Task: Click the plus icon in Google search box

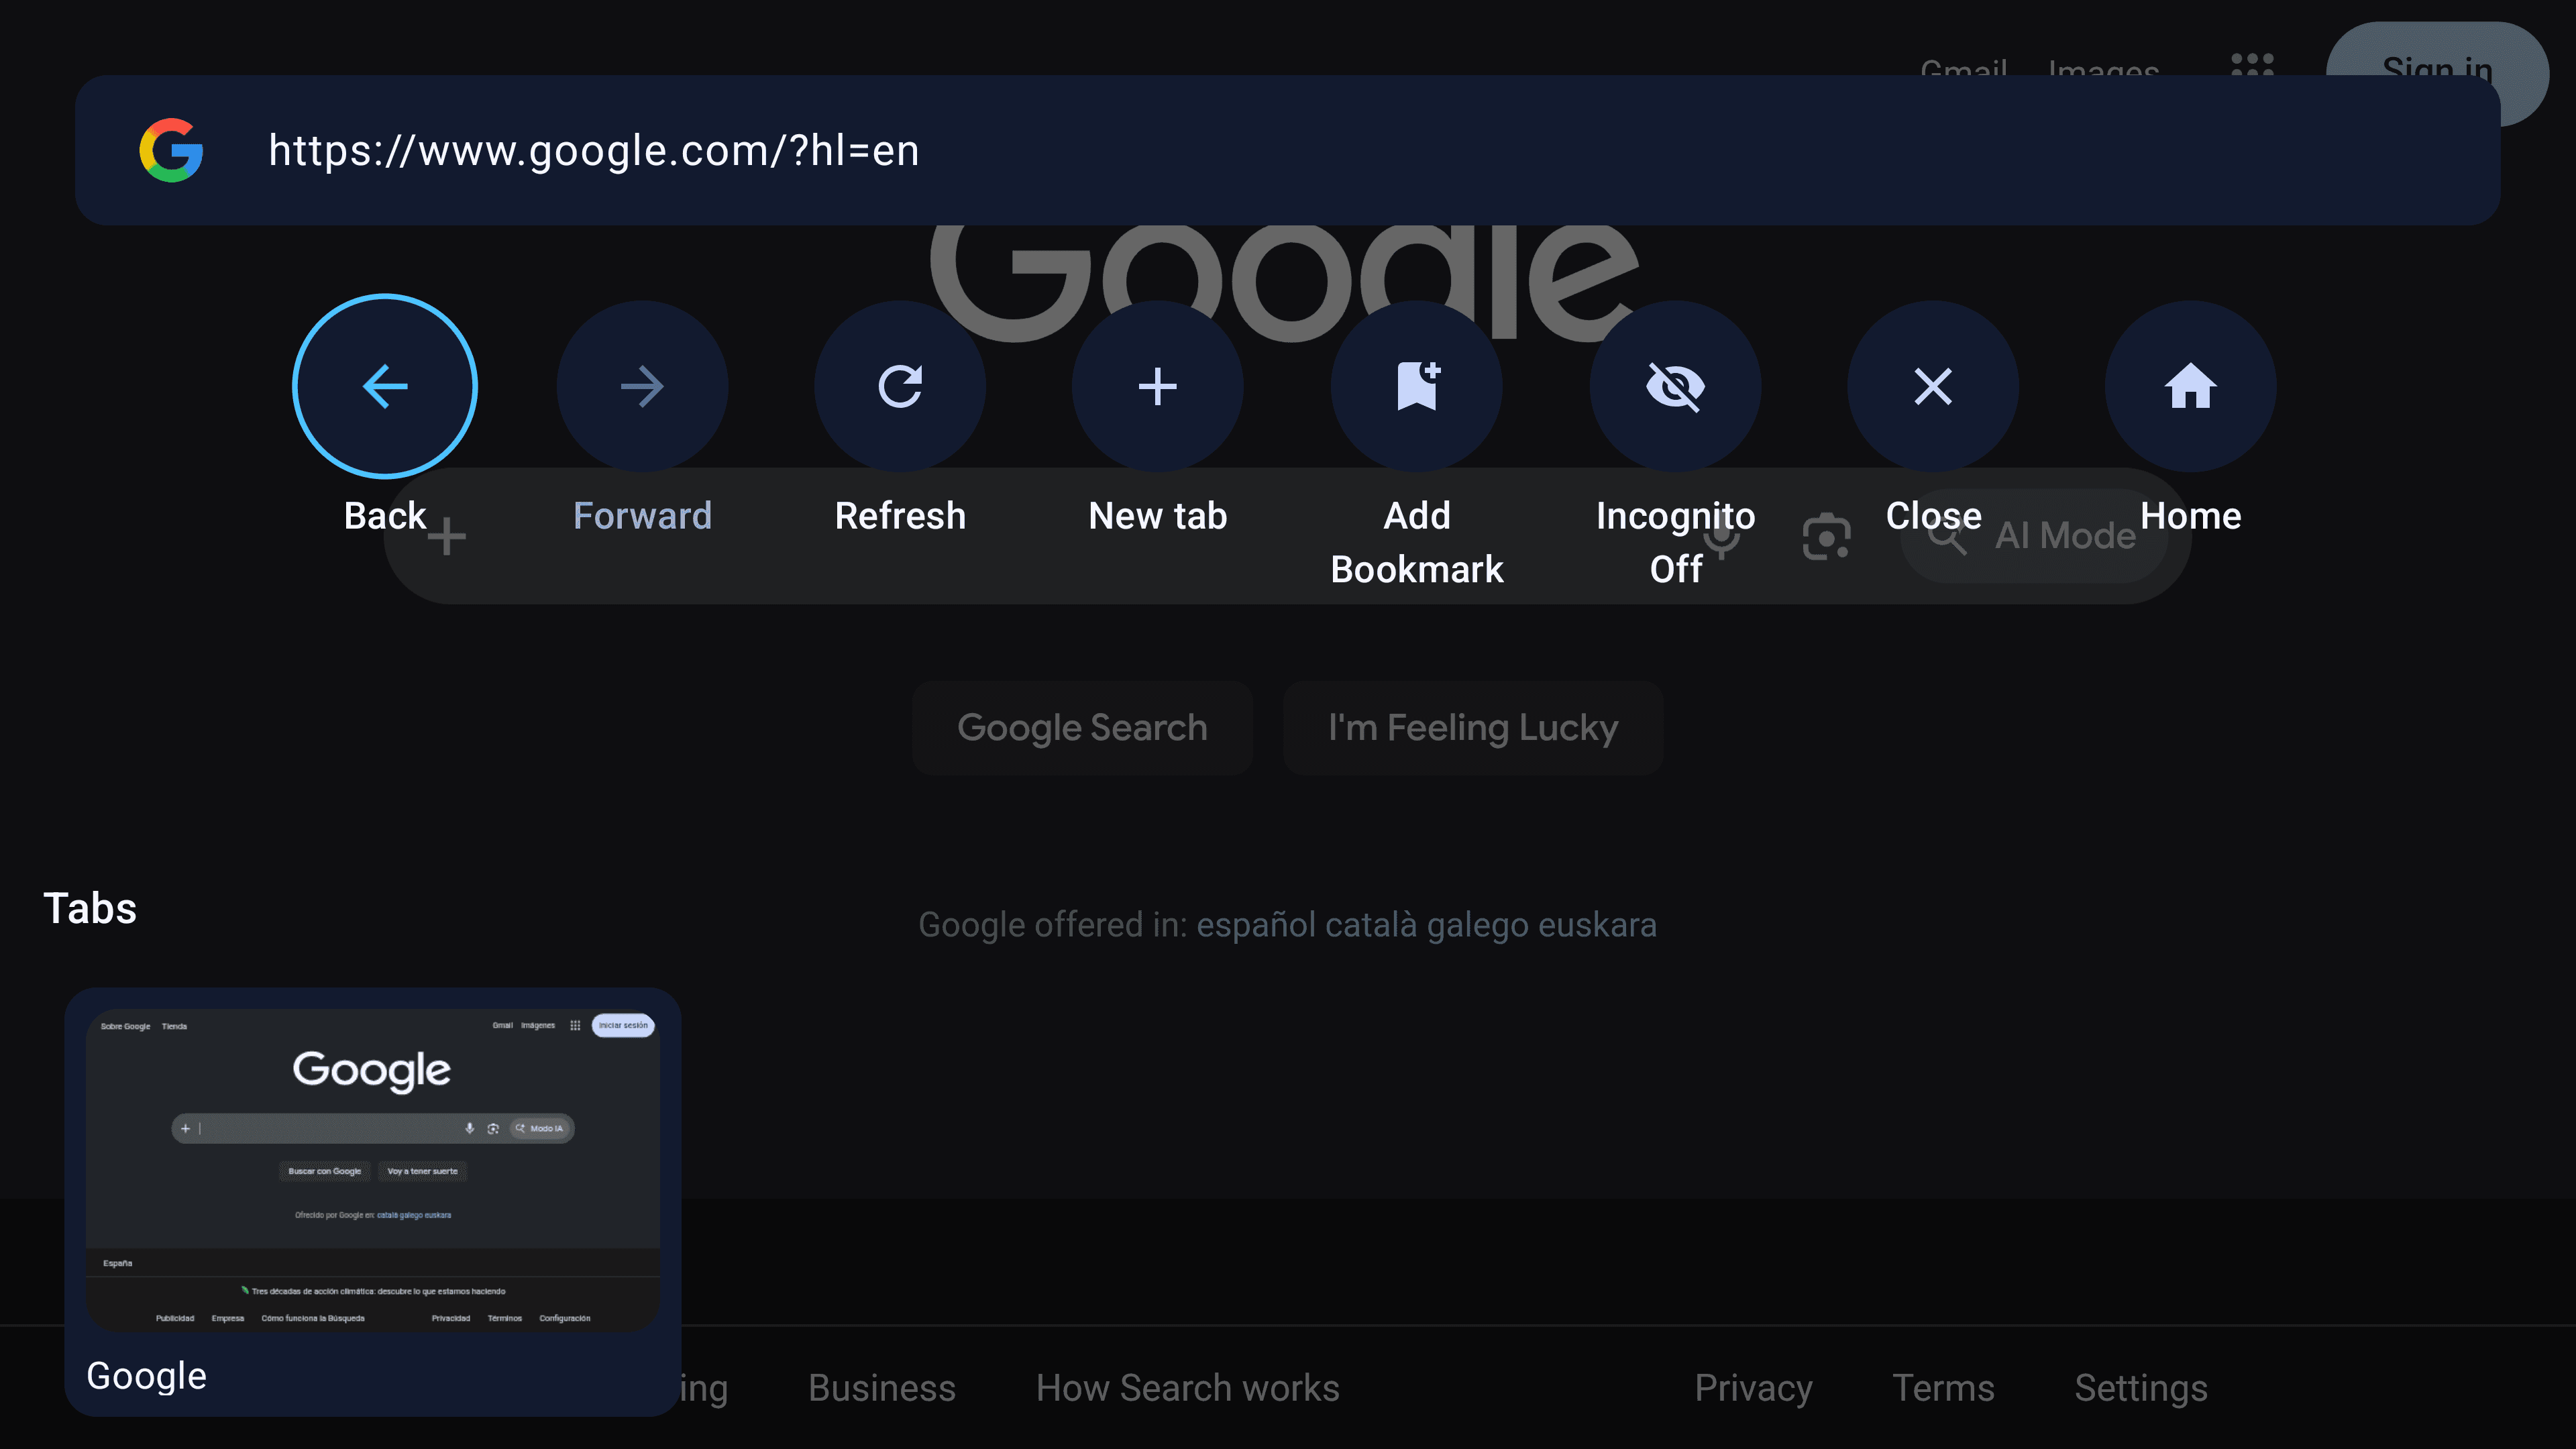Action: point(447,537)
